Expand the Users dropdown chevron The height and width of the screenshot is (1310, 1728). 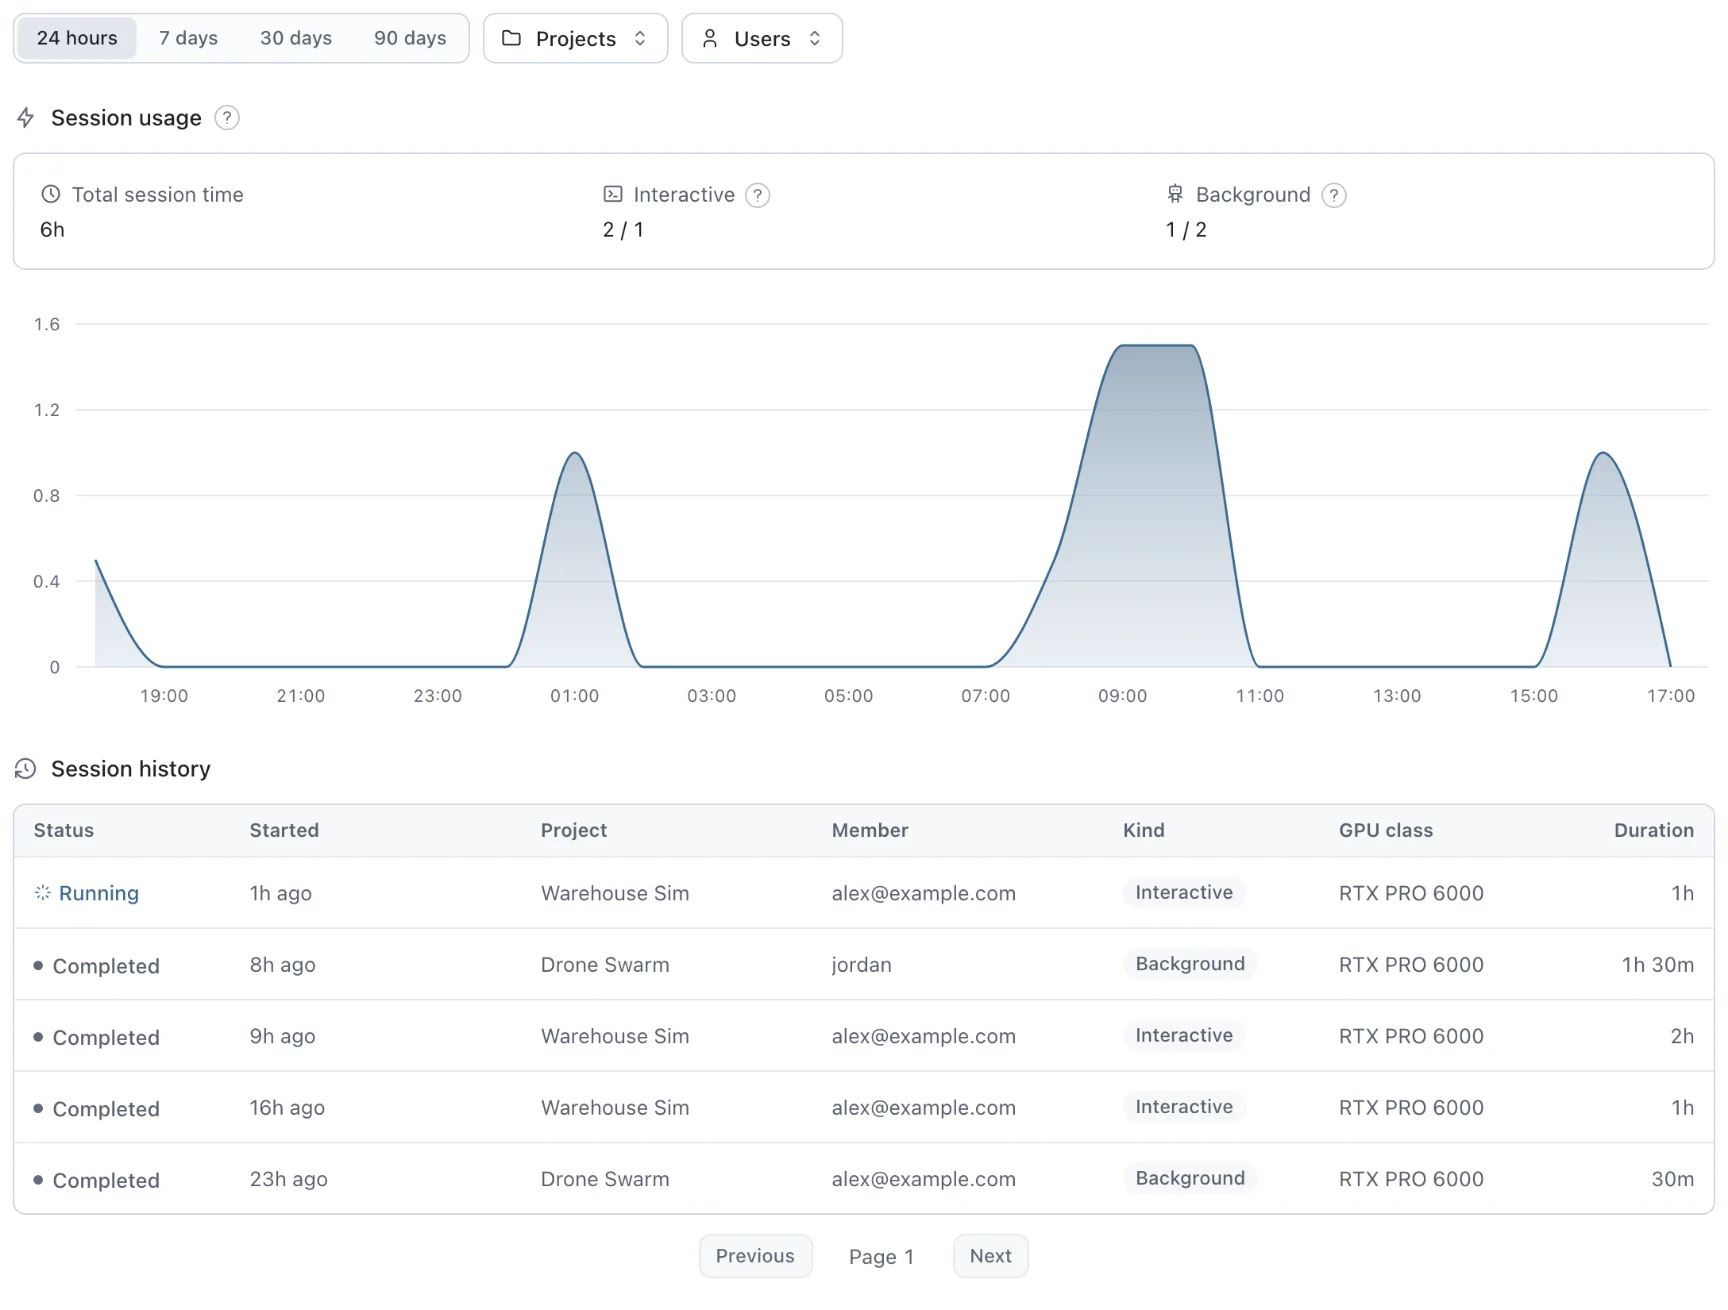(815, 38)
